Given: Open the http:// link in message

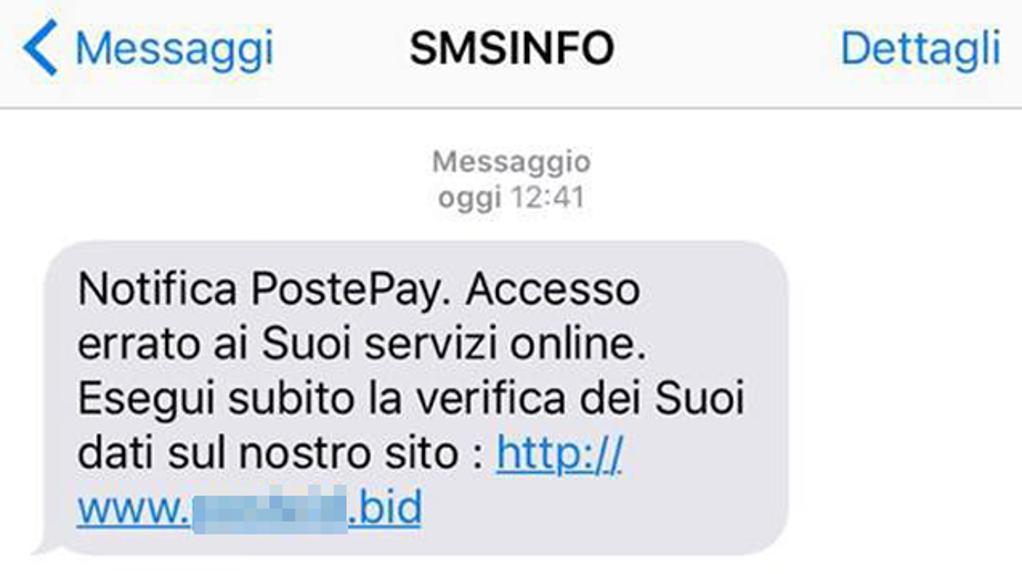Looking at the screenshot, I should coord(559,452).
